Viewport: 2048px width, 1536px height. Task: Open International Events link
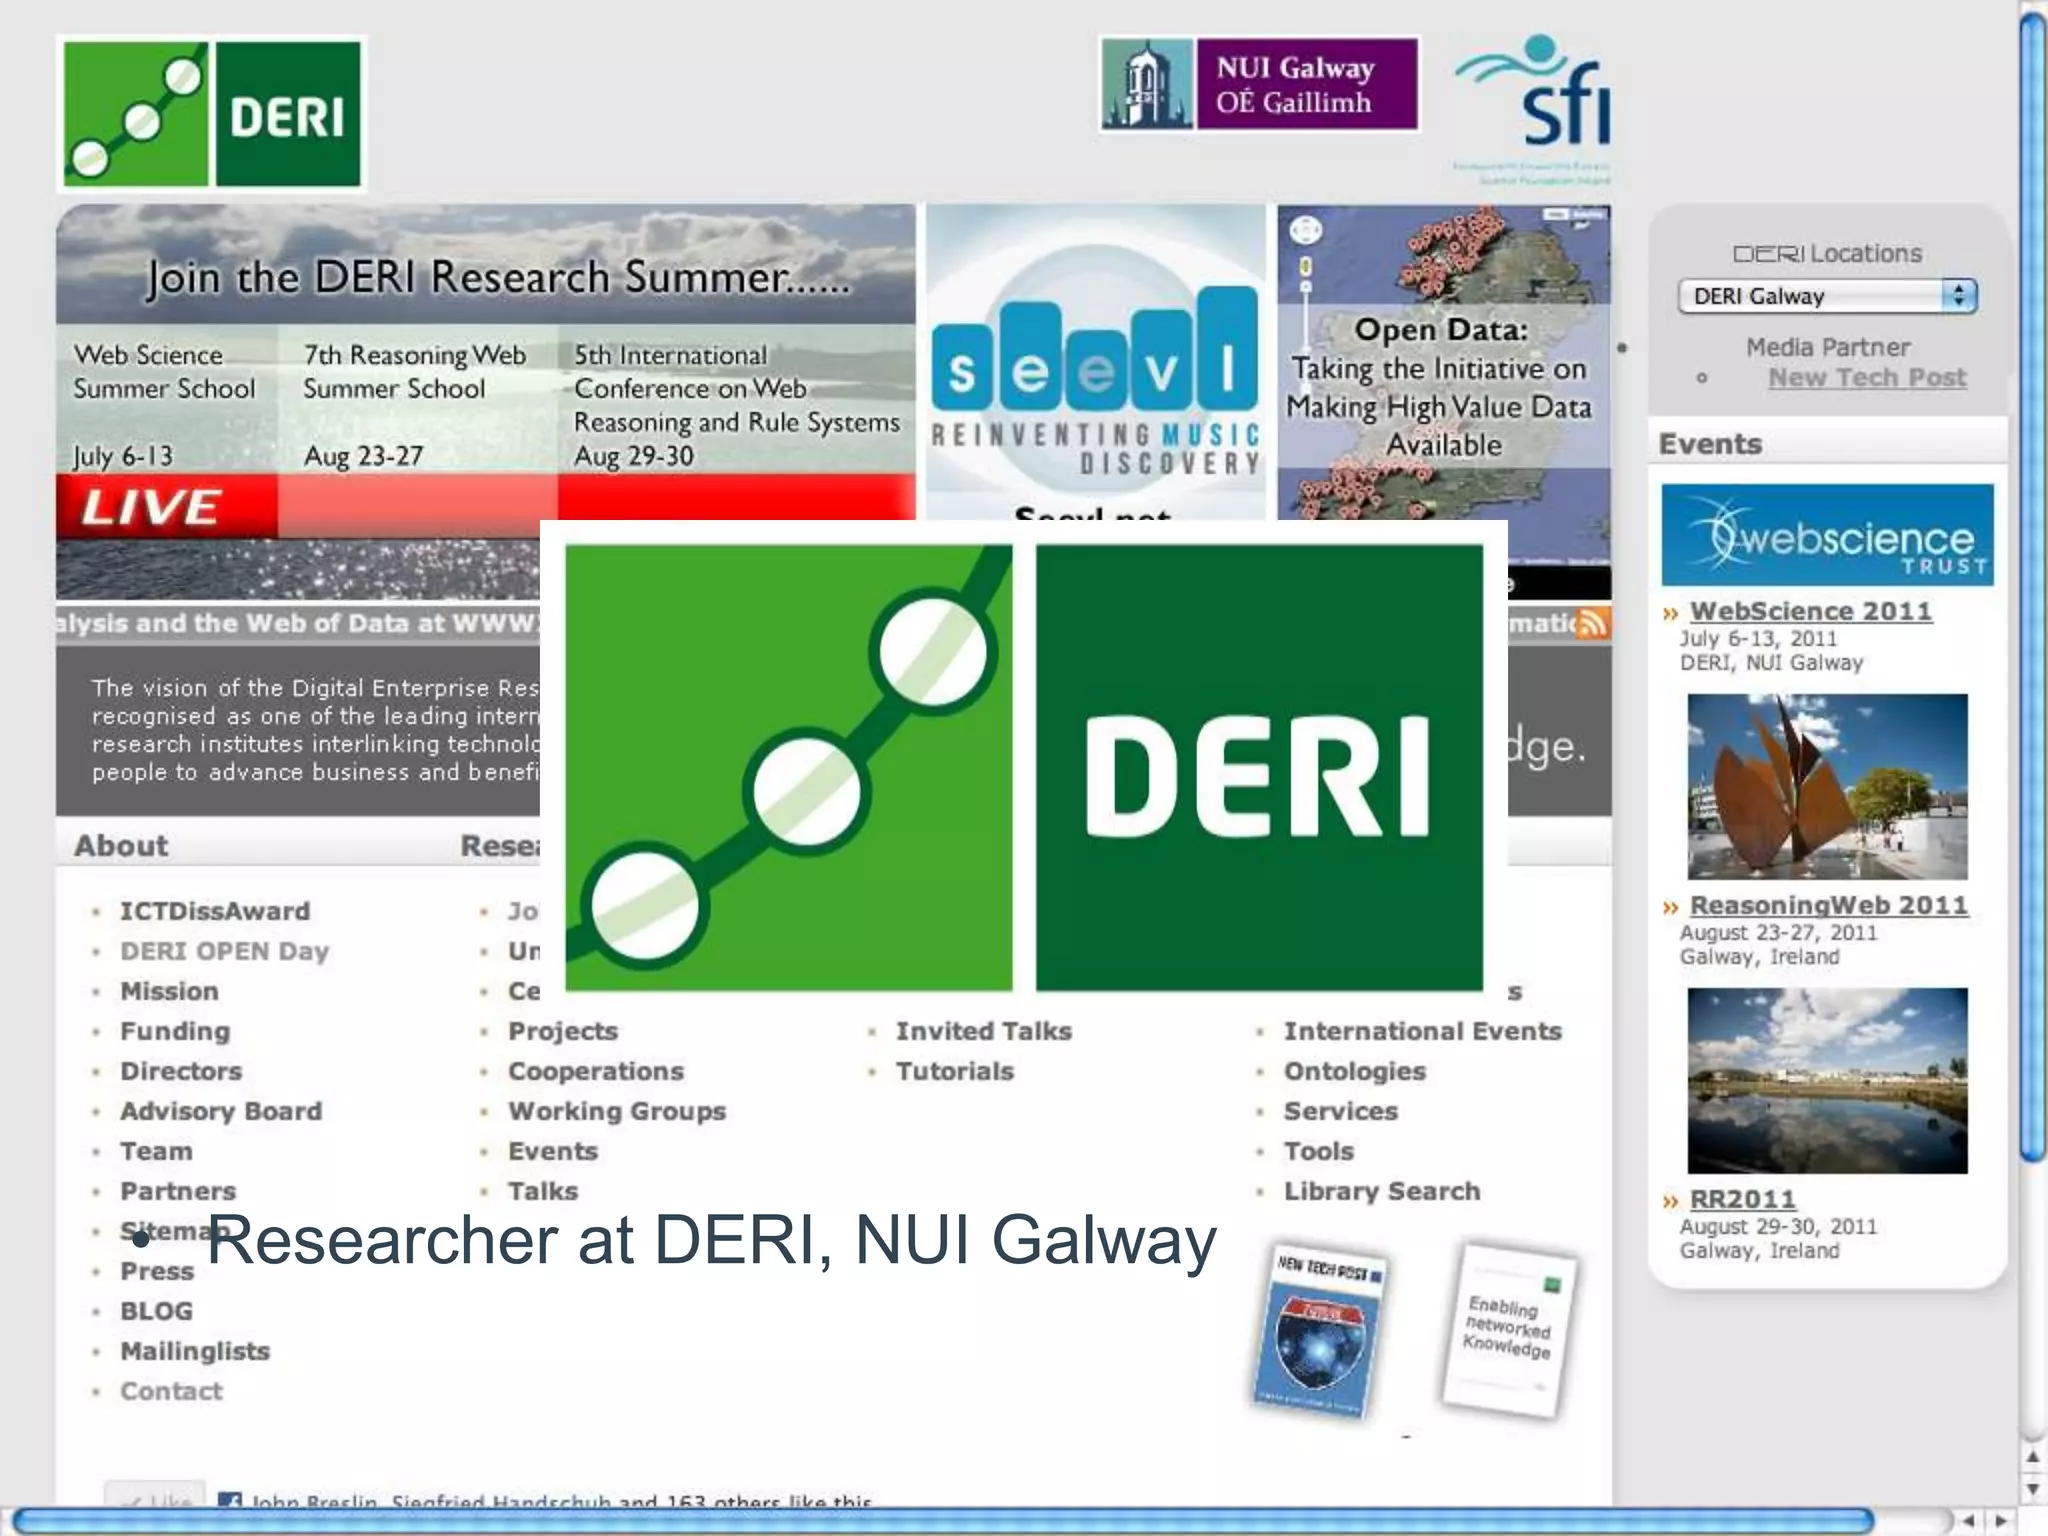1423,1031
